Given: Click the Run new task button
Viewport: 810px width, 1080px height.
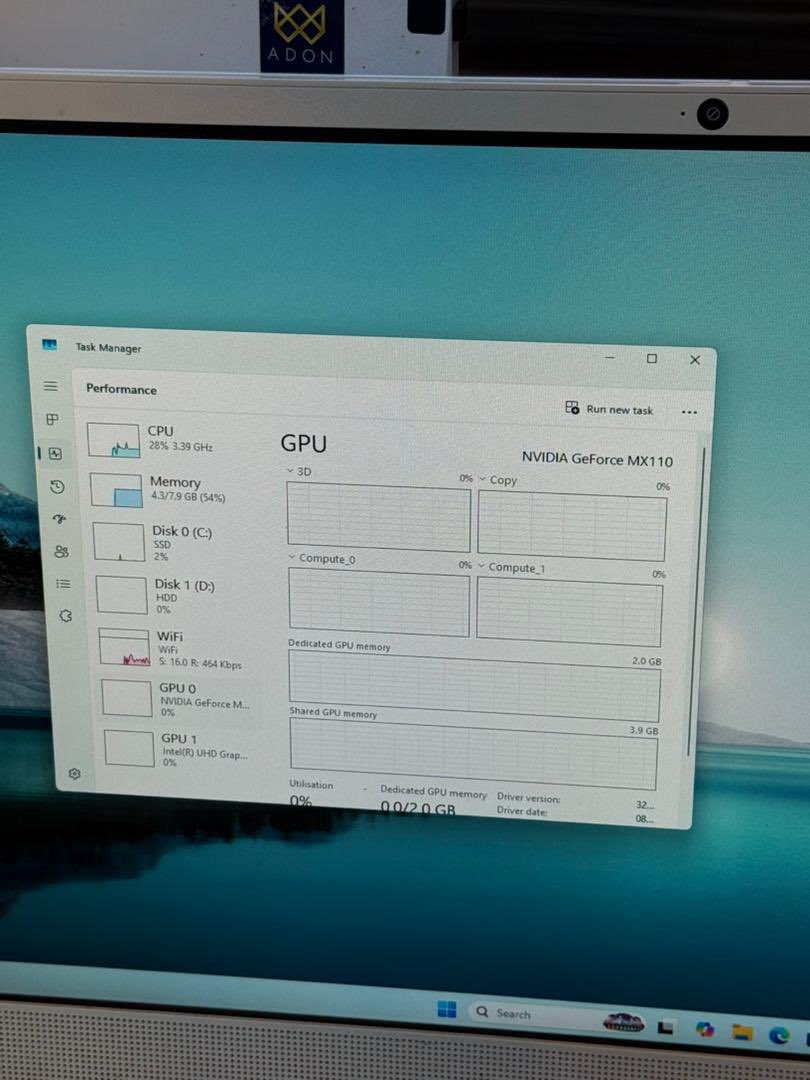Looking at the screenshot, I should pos(609,408).
